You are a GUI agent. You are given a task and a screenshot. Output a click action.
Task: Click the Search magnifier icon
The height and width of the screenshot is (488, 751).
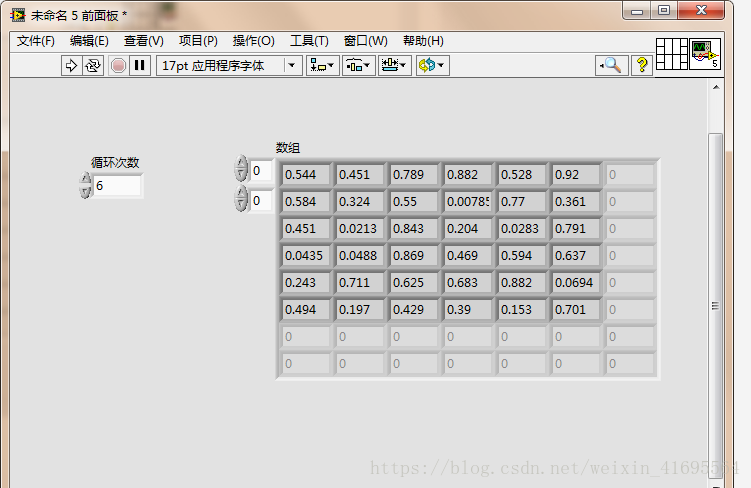point(612,65)
